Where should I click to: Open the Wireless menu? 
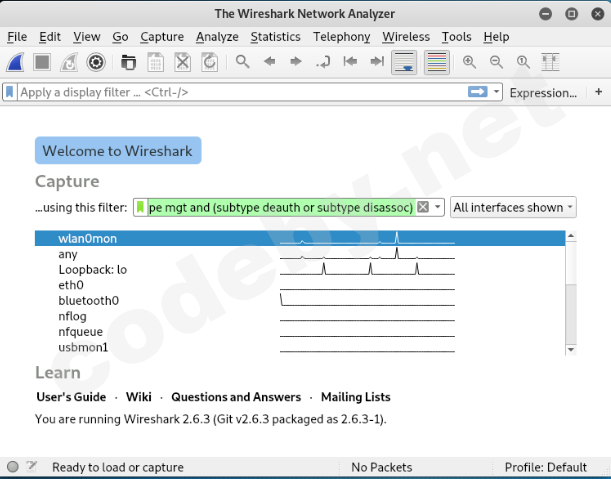(406, 37)
